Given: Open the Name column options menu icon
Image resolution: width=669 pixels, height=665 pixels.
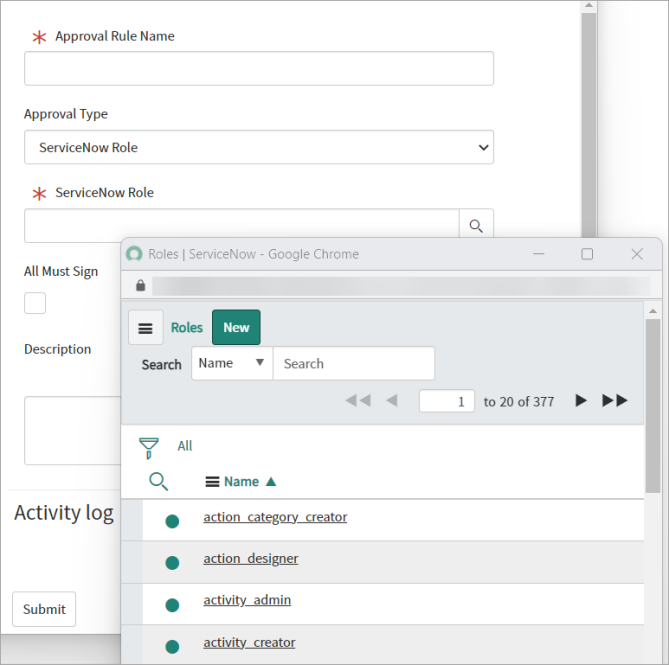Looking at the screenshot, I should [x=212, y=482].
